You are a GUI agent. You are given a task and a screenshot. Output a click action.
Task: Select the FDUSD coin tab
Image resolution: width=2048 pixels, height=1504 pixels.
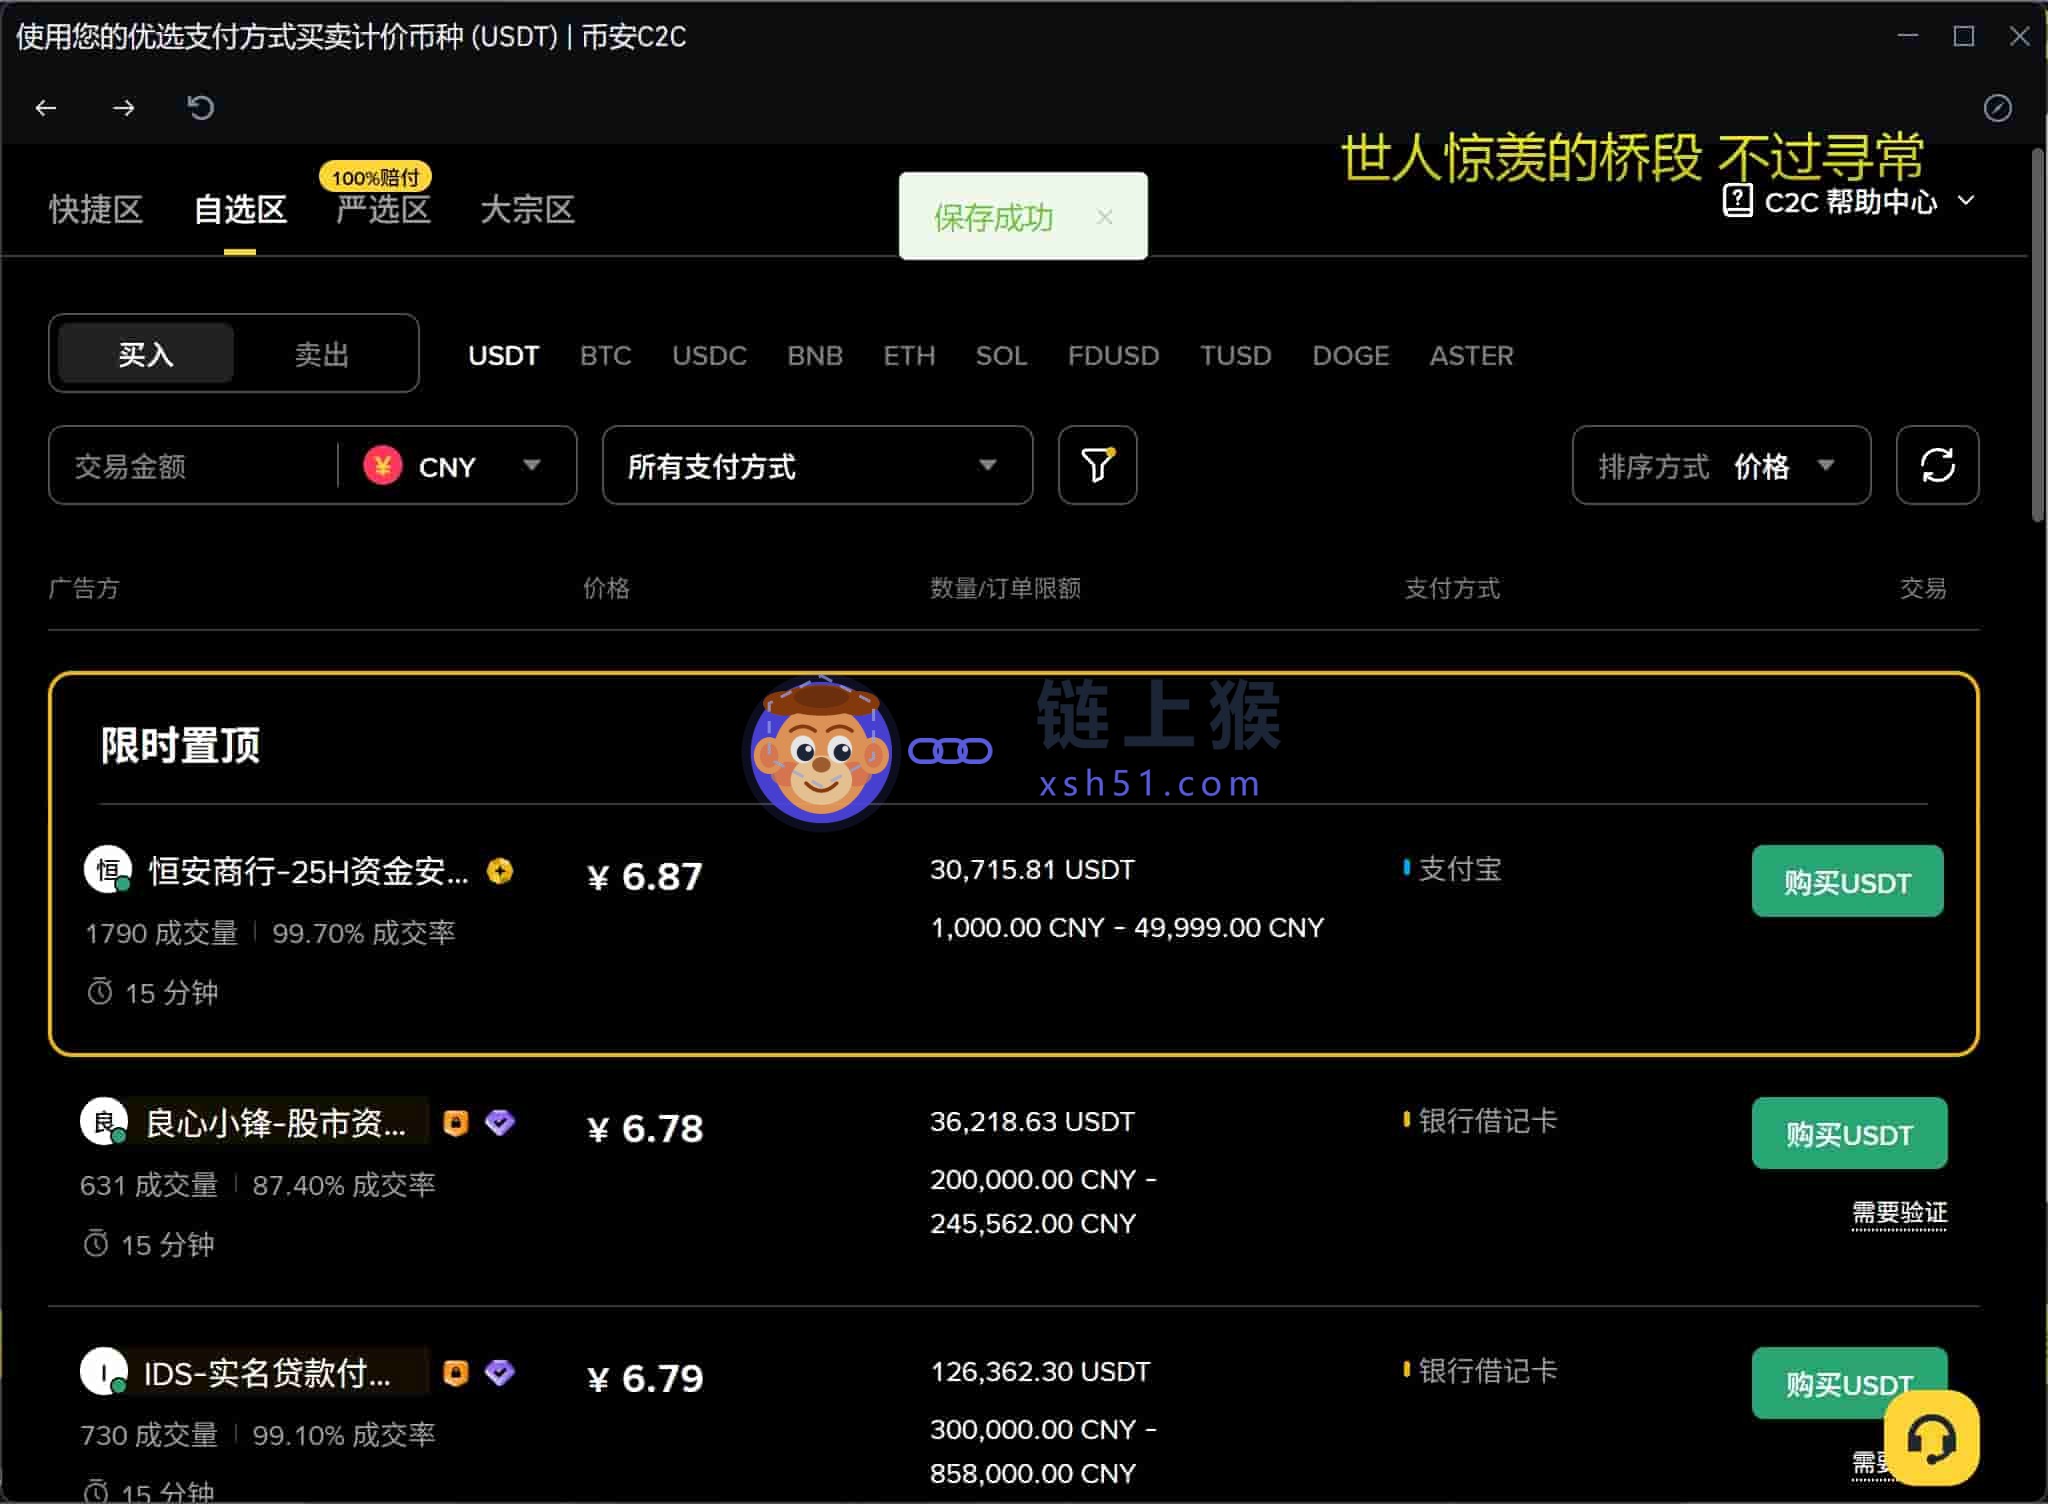click(x=1113, y=355)
